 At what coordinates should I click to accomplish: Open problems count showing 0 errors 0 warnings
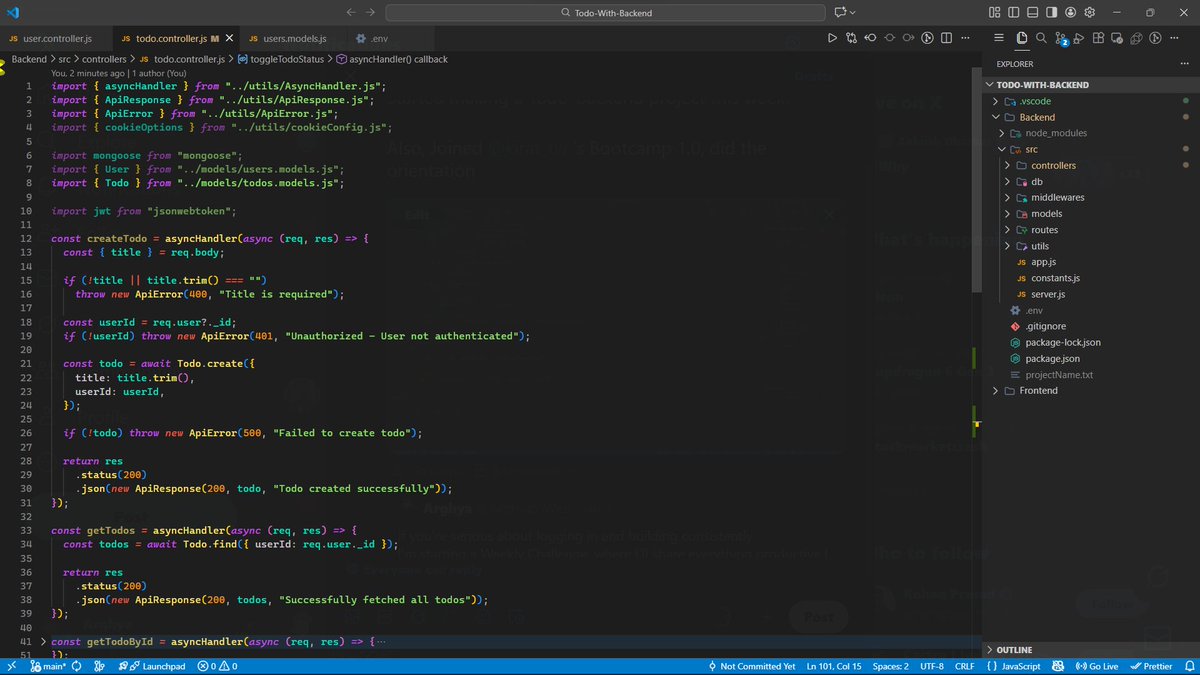[x=217, y=666]
